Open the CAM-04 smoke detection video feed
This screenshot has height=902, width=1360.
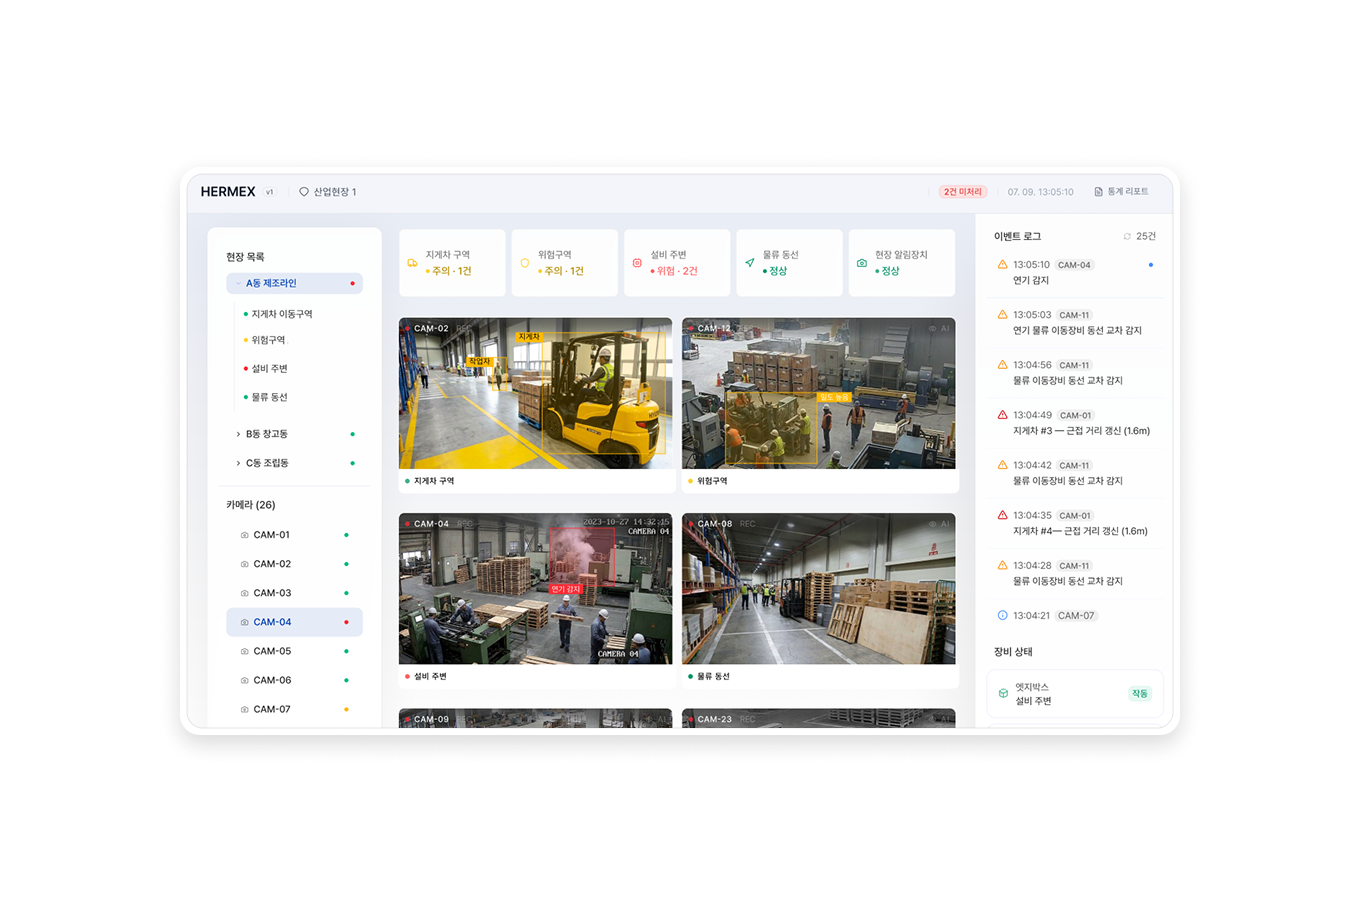pyautogui.click(x=536, y=589)
